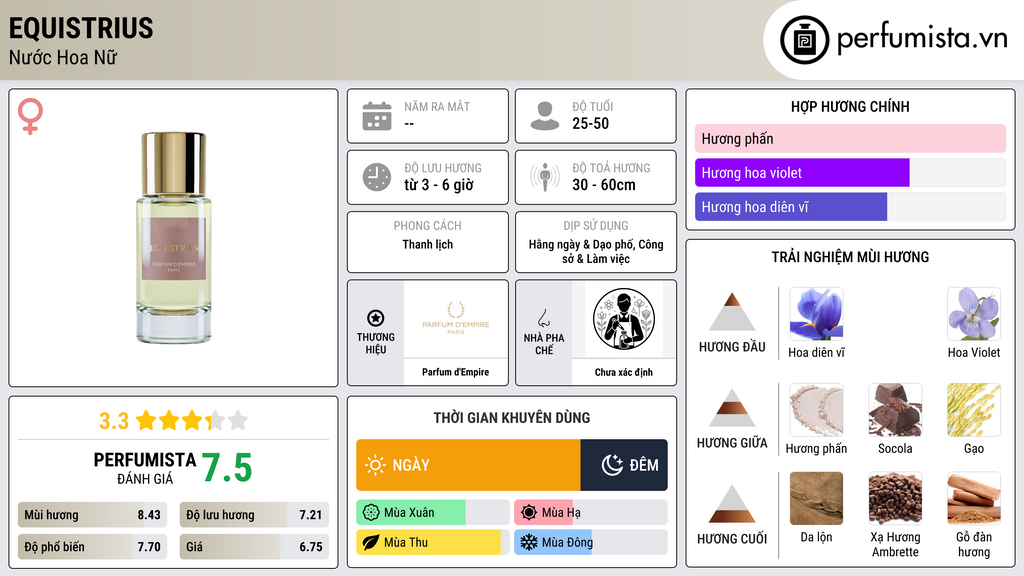Select the Xạ Hương Ambrette note image

pos(895,498)
